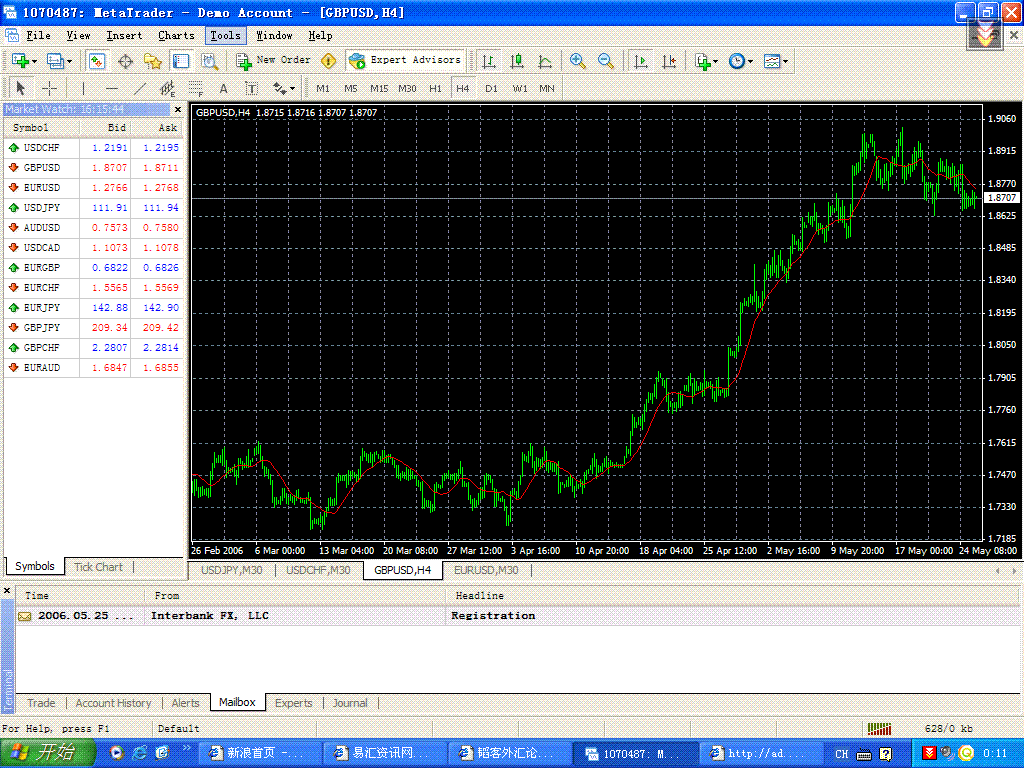
Task: Toggle the Data Window crosshair icon
Action: [x=125, y=61]
